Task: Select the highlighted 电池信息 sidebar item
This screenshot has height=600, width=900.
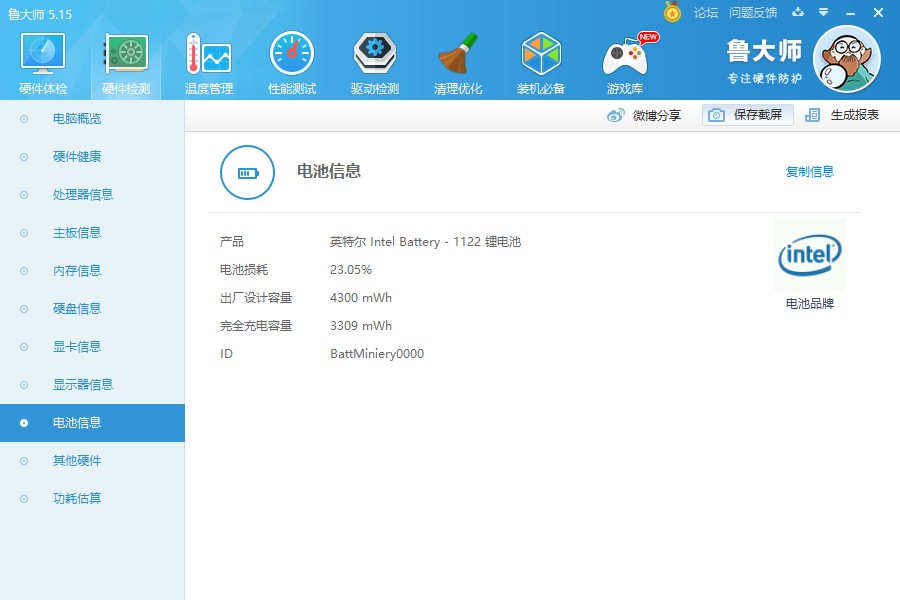Action: 92,423
